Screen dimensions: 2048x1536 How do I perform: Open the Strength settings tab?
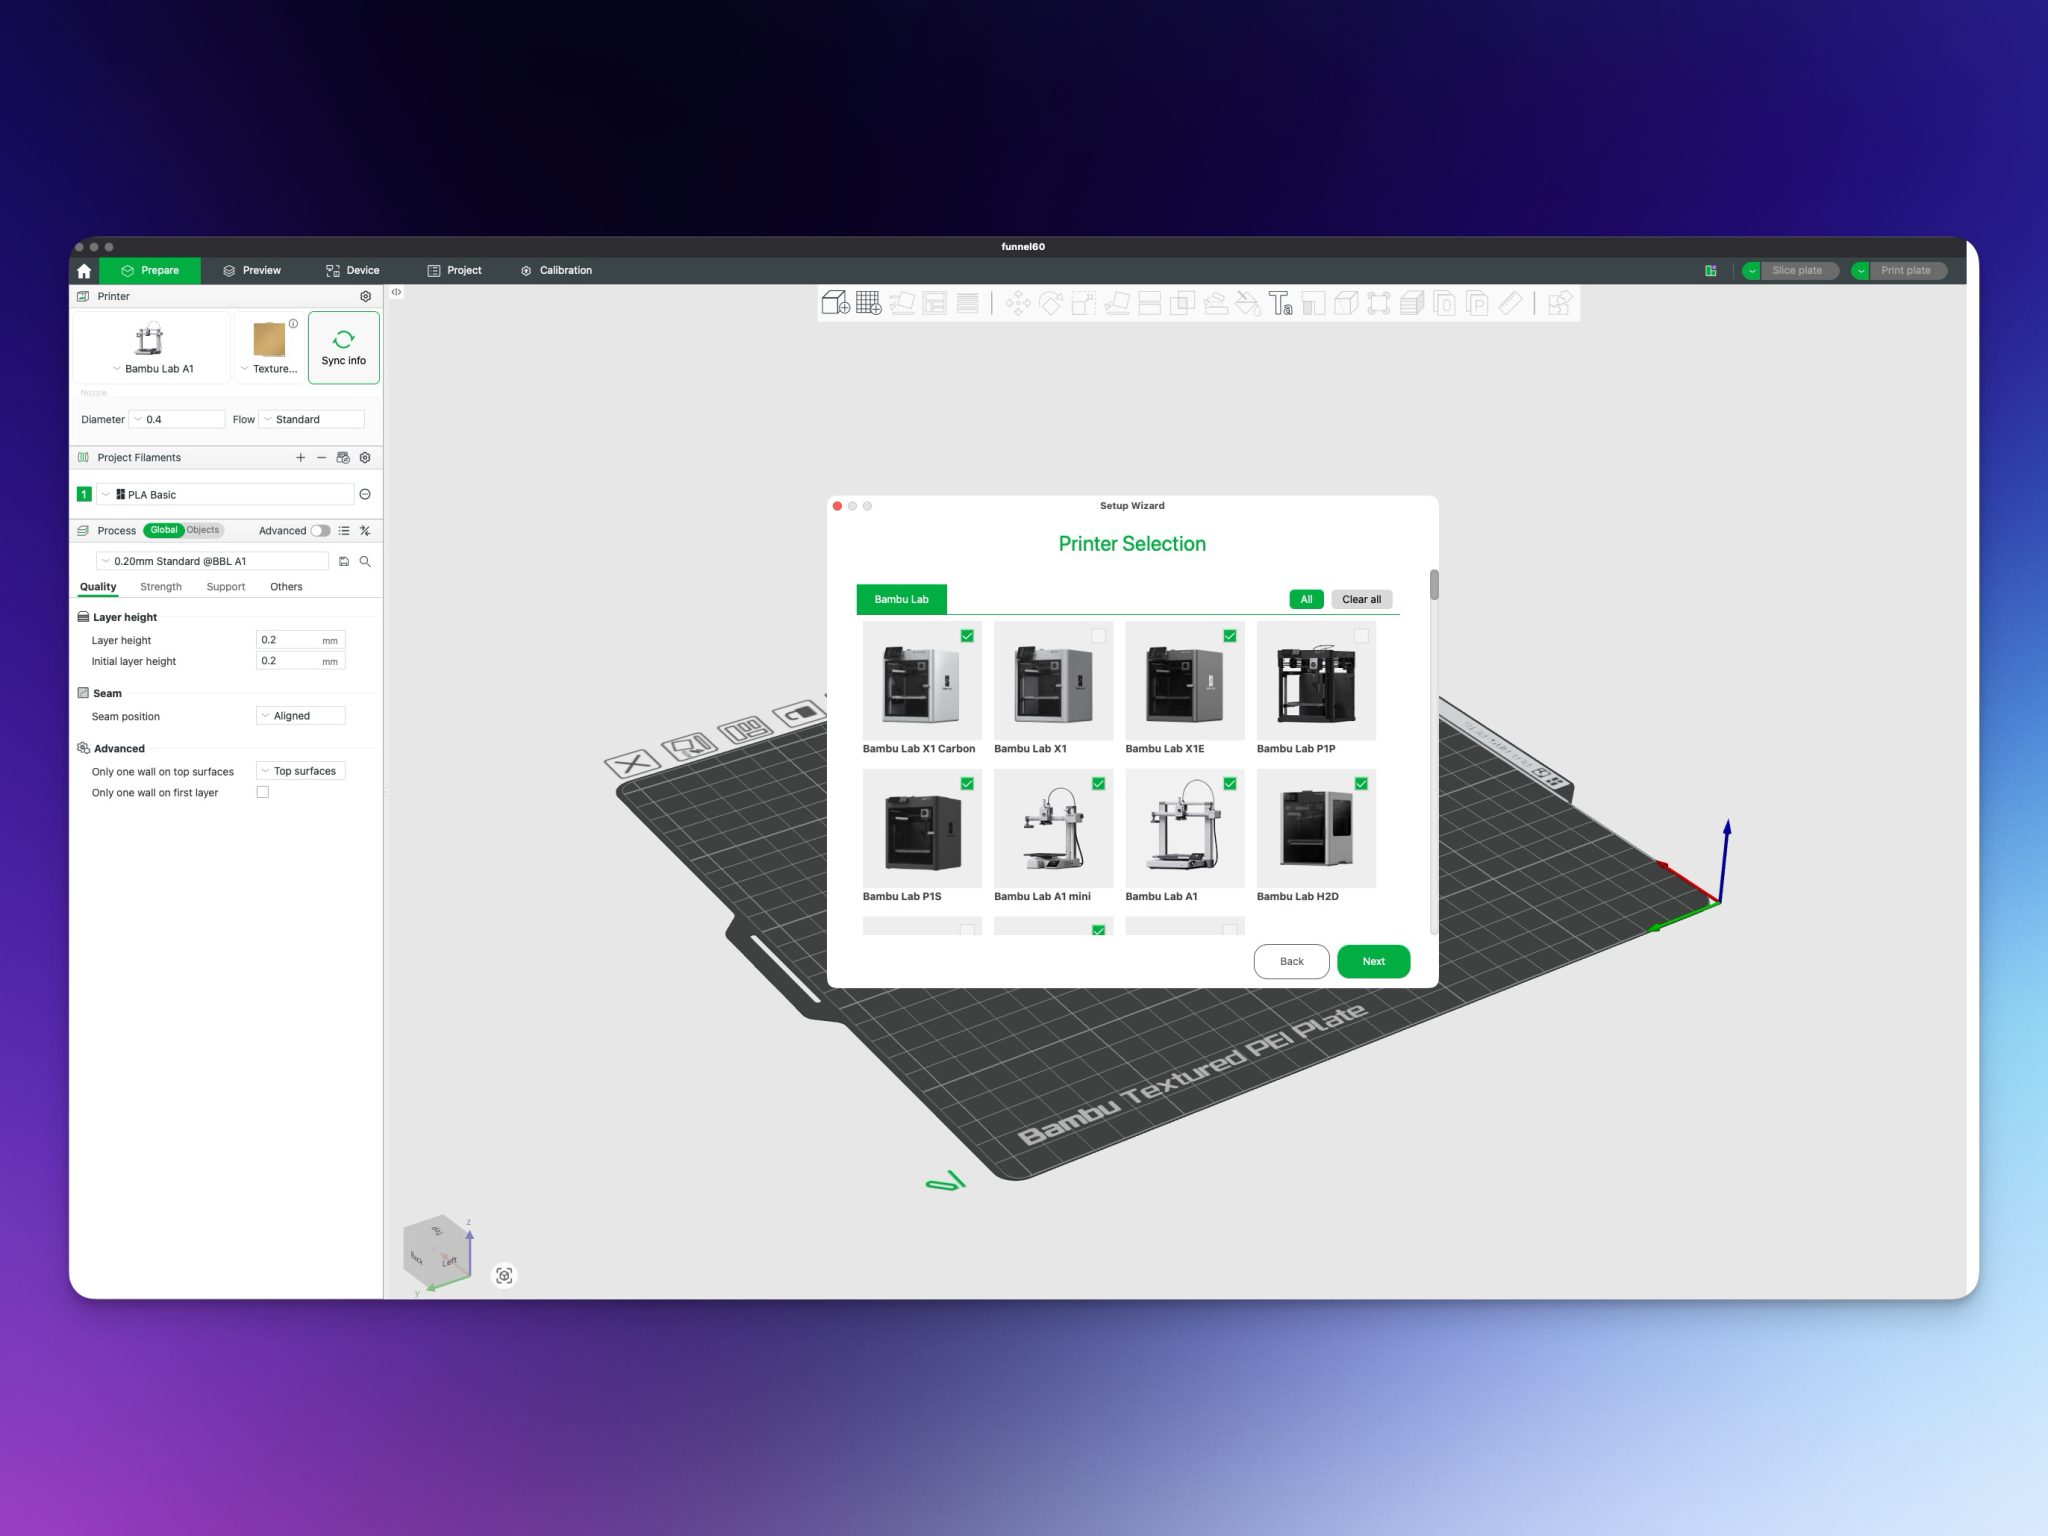click(x=161, y=586)
